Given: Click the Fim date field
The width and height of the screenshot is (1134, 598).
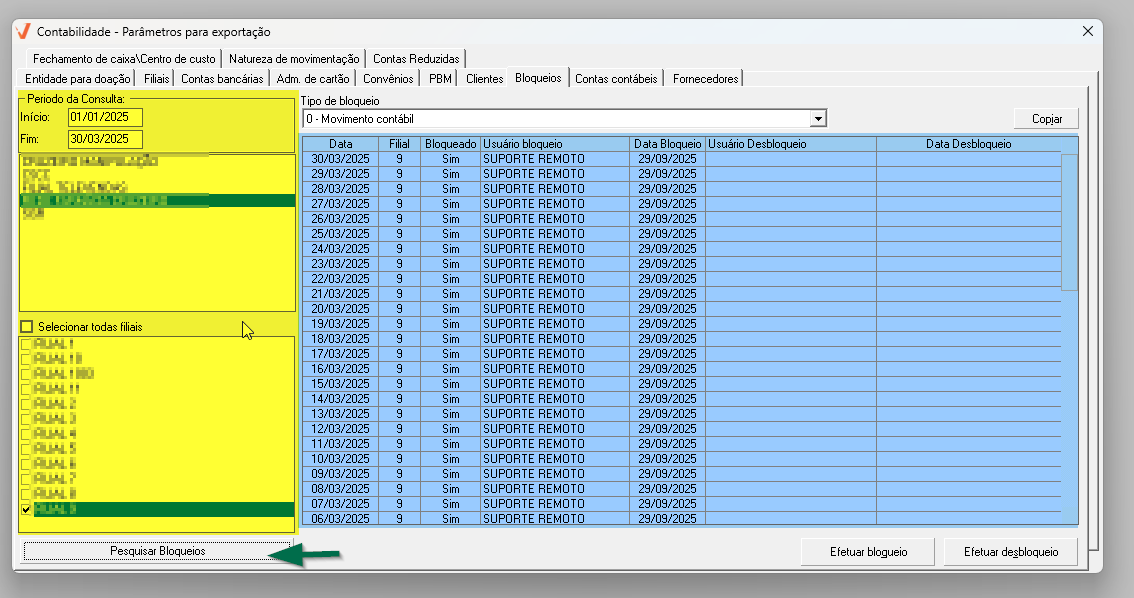Looking at the screenshot, I should (x=105, y=139).
